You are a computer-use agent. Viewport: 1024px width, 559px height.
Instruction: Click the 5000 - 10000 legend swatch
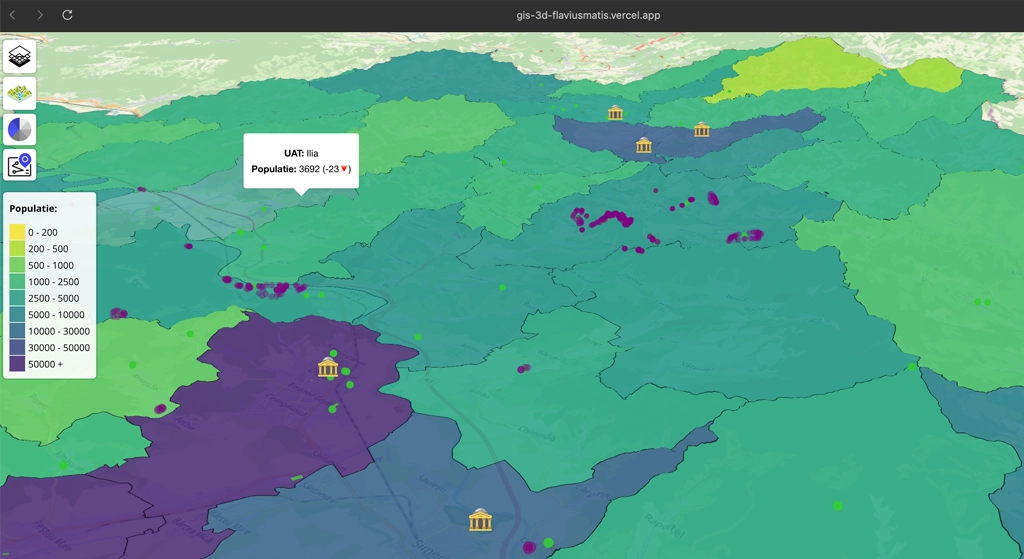18,315
